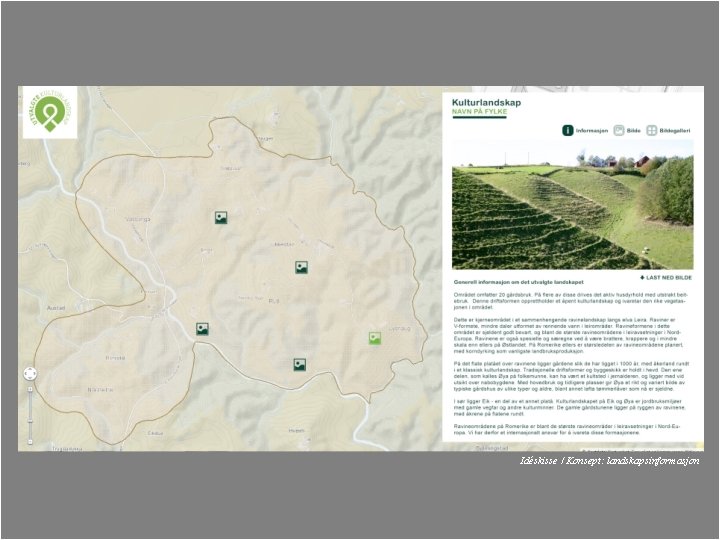Pan the map right with the compass arrow
The width and height of the screenshot is (720, 540).
click(x=35, y=374)
